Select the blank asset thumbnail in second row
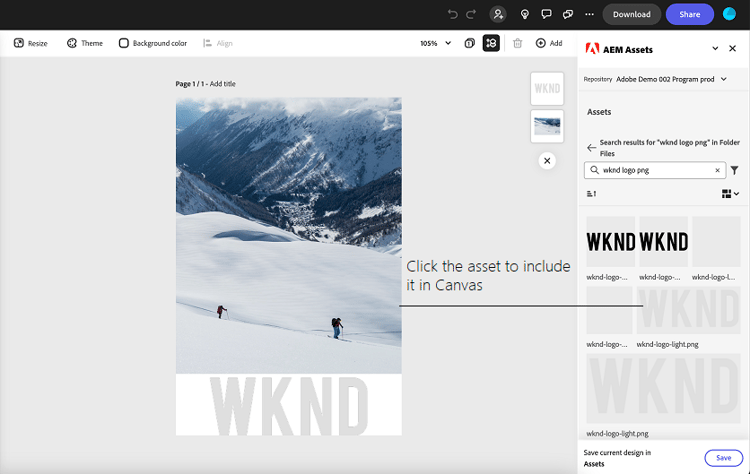The height and width of the screenshot is (474, 750). pyautogui.click(x=609, y=310)
